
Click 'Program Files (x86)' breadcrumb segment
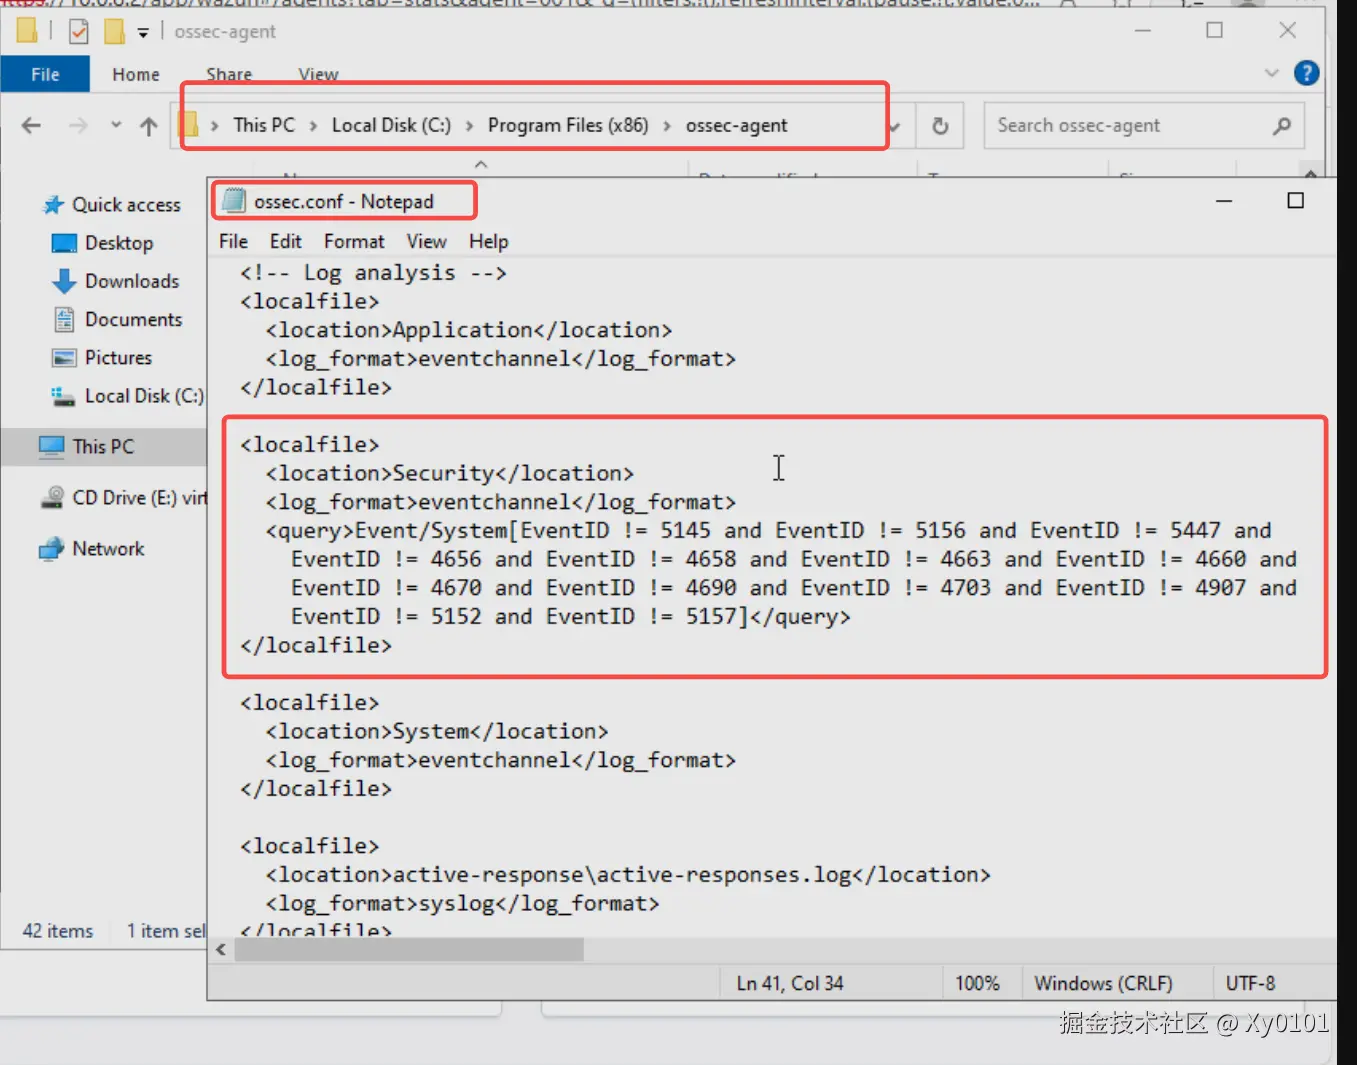click(568, 125)
